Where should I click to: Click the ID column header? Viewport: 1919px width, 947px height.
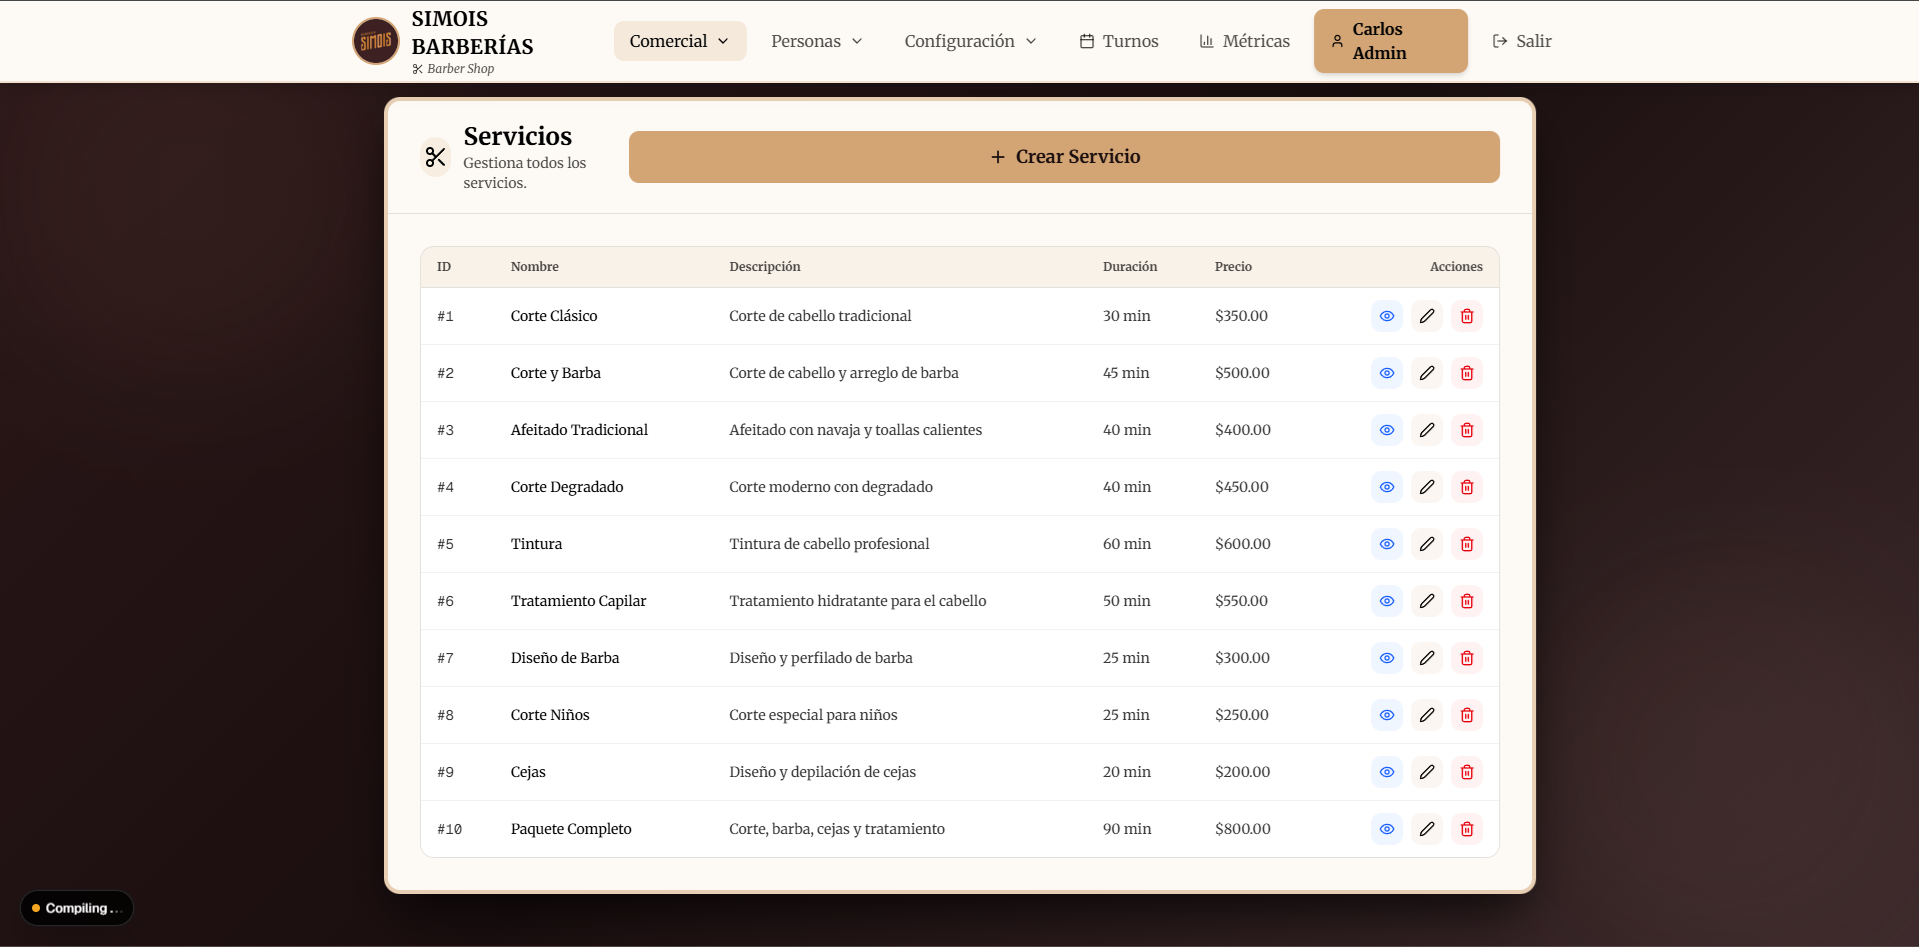(444, 267)
